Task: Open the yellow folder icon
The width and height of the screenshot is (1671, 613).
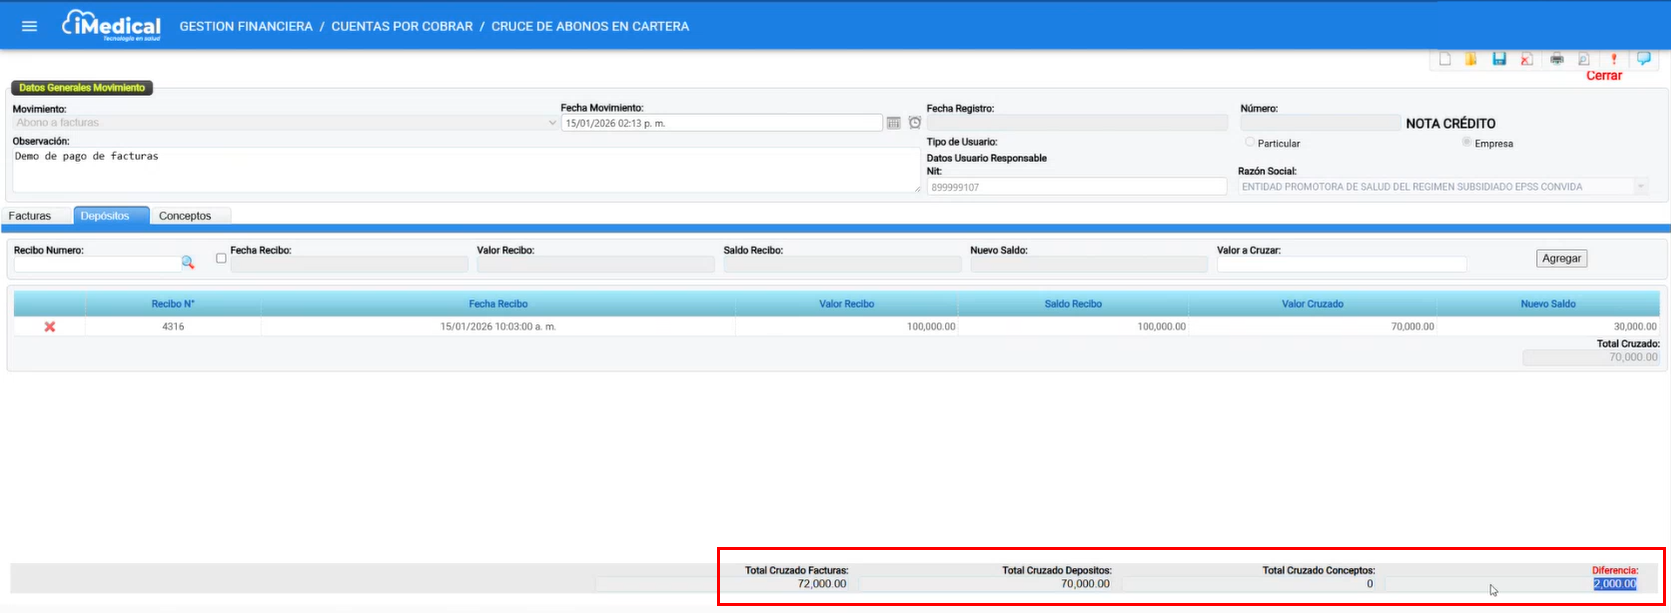Action: [x=1471, y=59]
